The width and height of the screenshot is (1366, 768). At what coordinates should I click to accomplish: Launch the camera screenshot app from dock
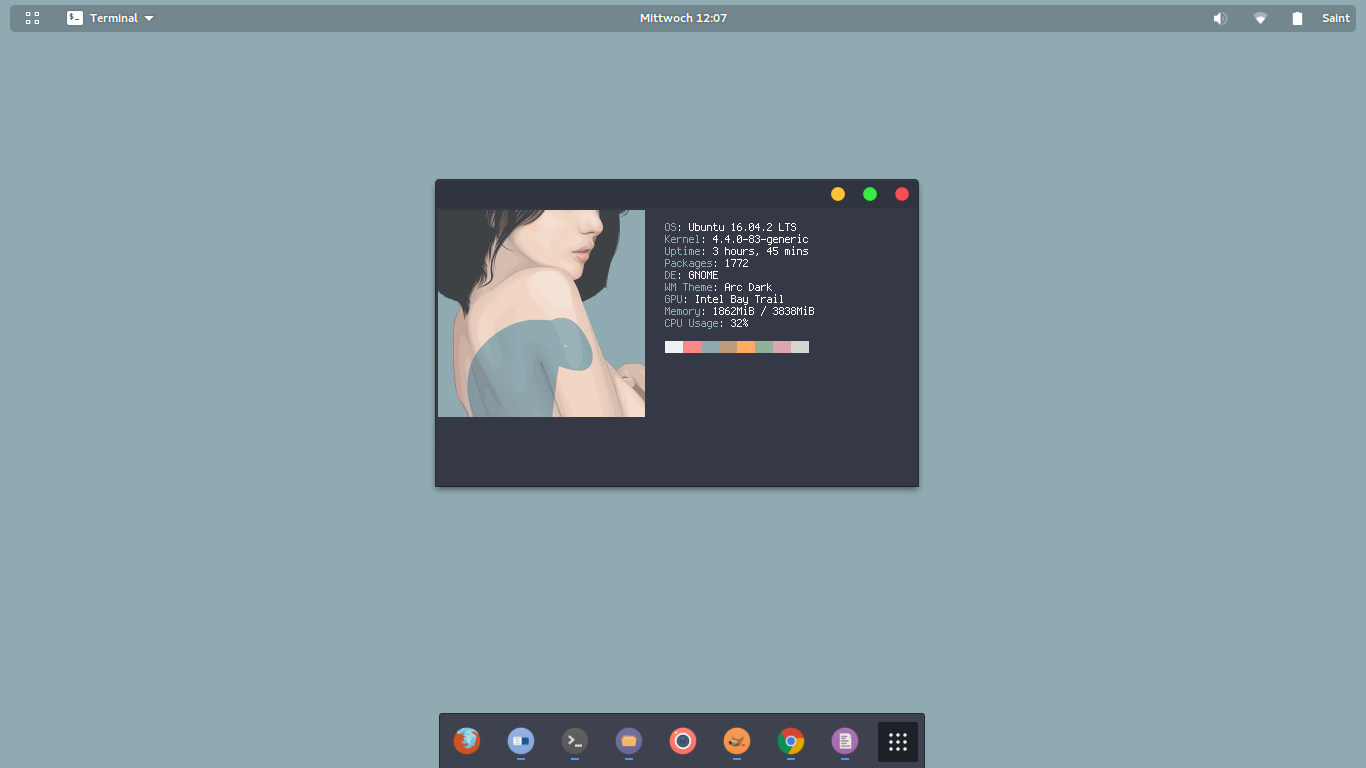click(683, 741)
